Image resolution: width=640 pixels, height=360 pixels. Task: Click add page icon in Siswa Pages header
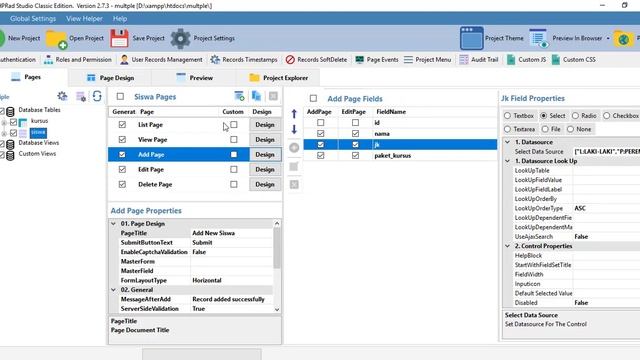(240, 96)
